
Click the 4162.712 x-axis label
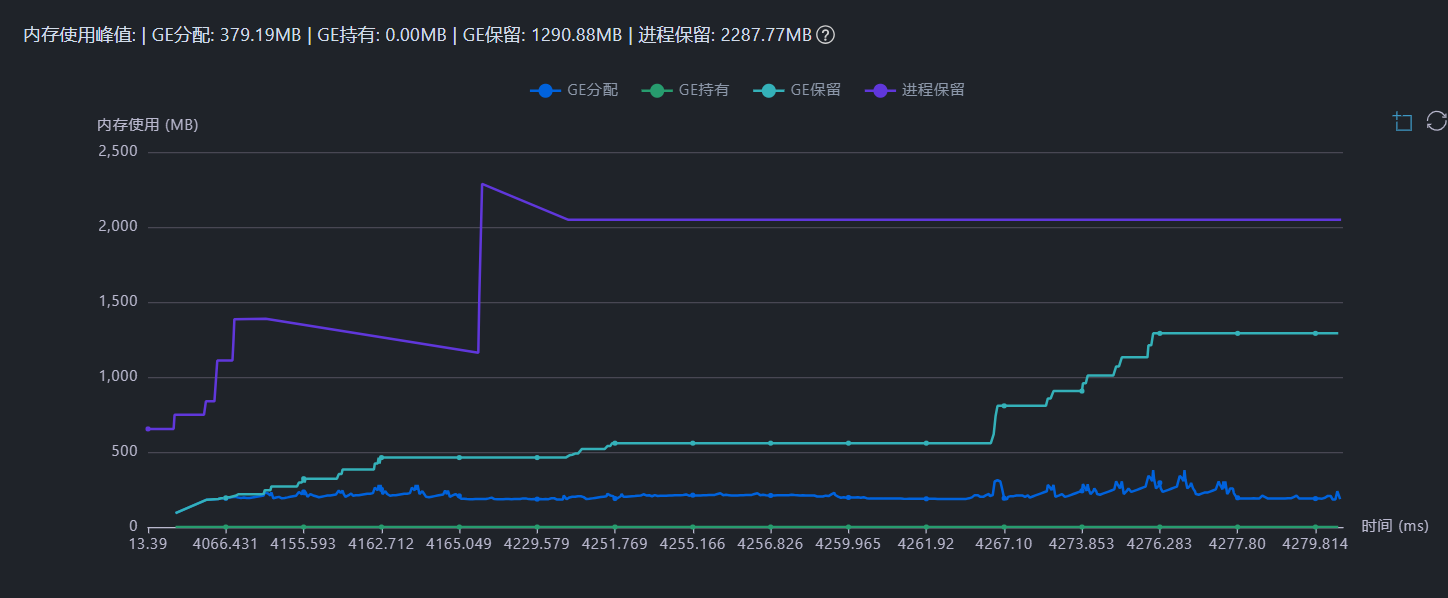(381, 544)
